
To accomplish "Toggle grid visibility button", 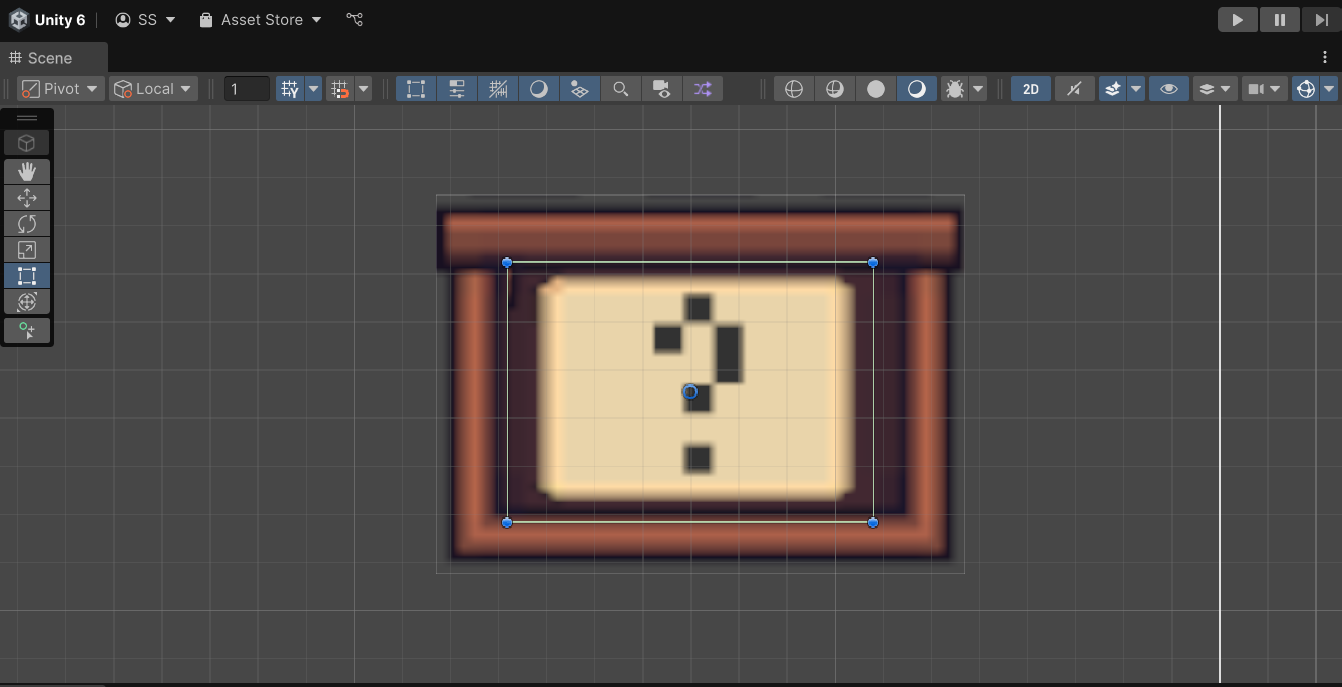I will 290,89.
